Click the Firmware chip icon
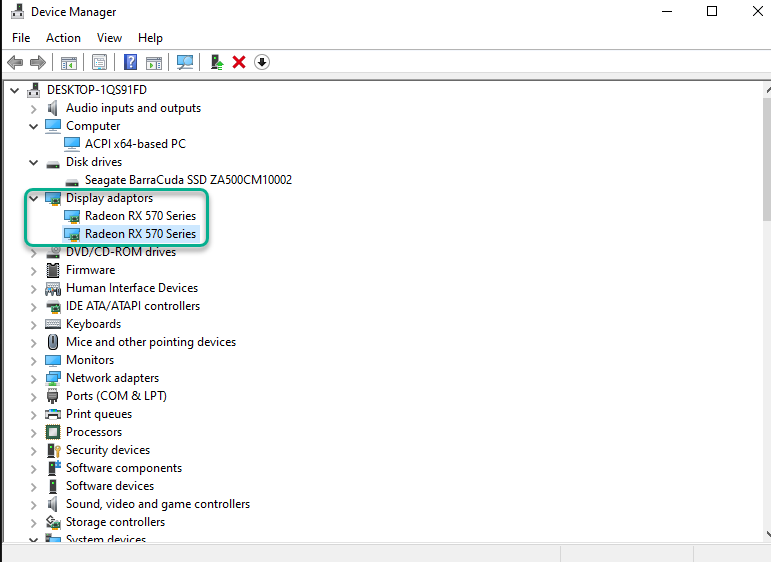771x562 pixels. 53,270
